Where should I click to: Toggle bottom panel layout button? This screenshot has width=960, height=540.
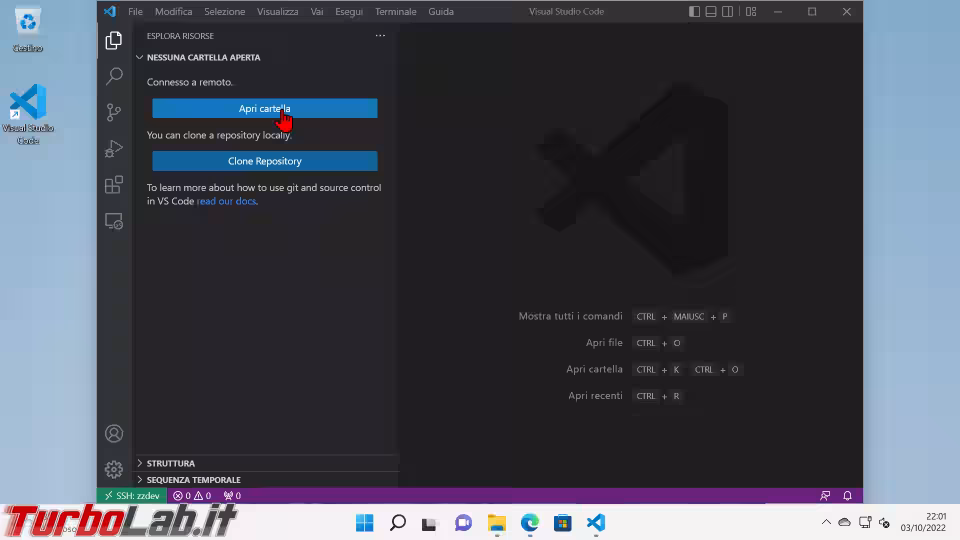pos(711,12)
